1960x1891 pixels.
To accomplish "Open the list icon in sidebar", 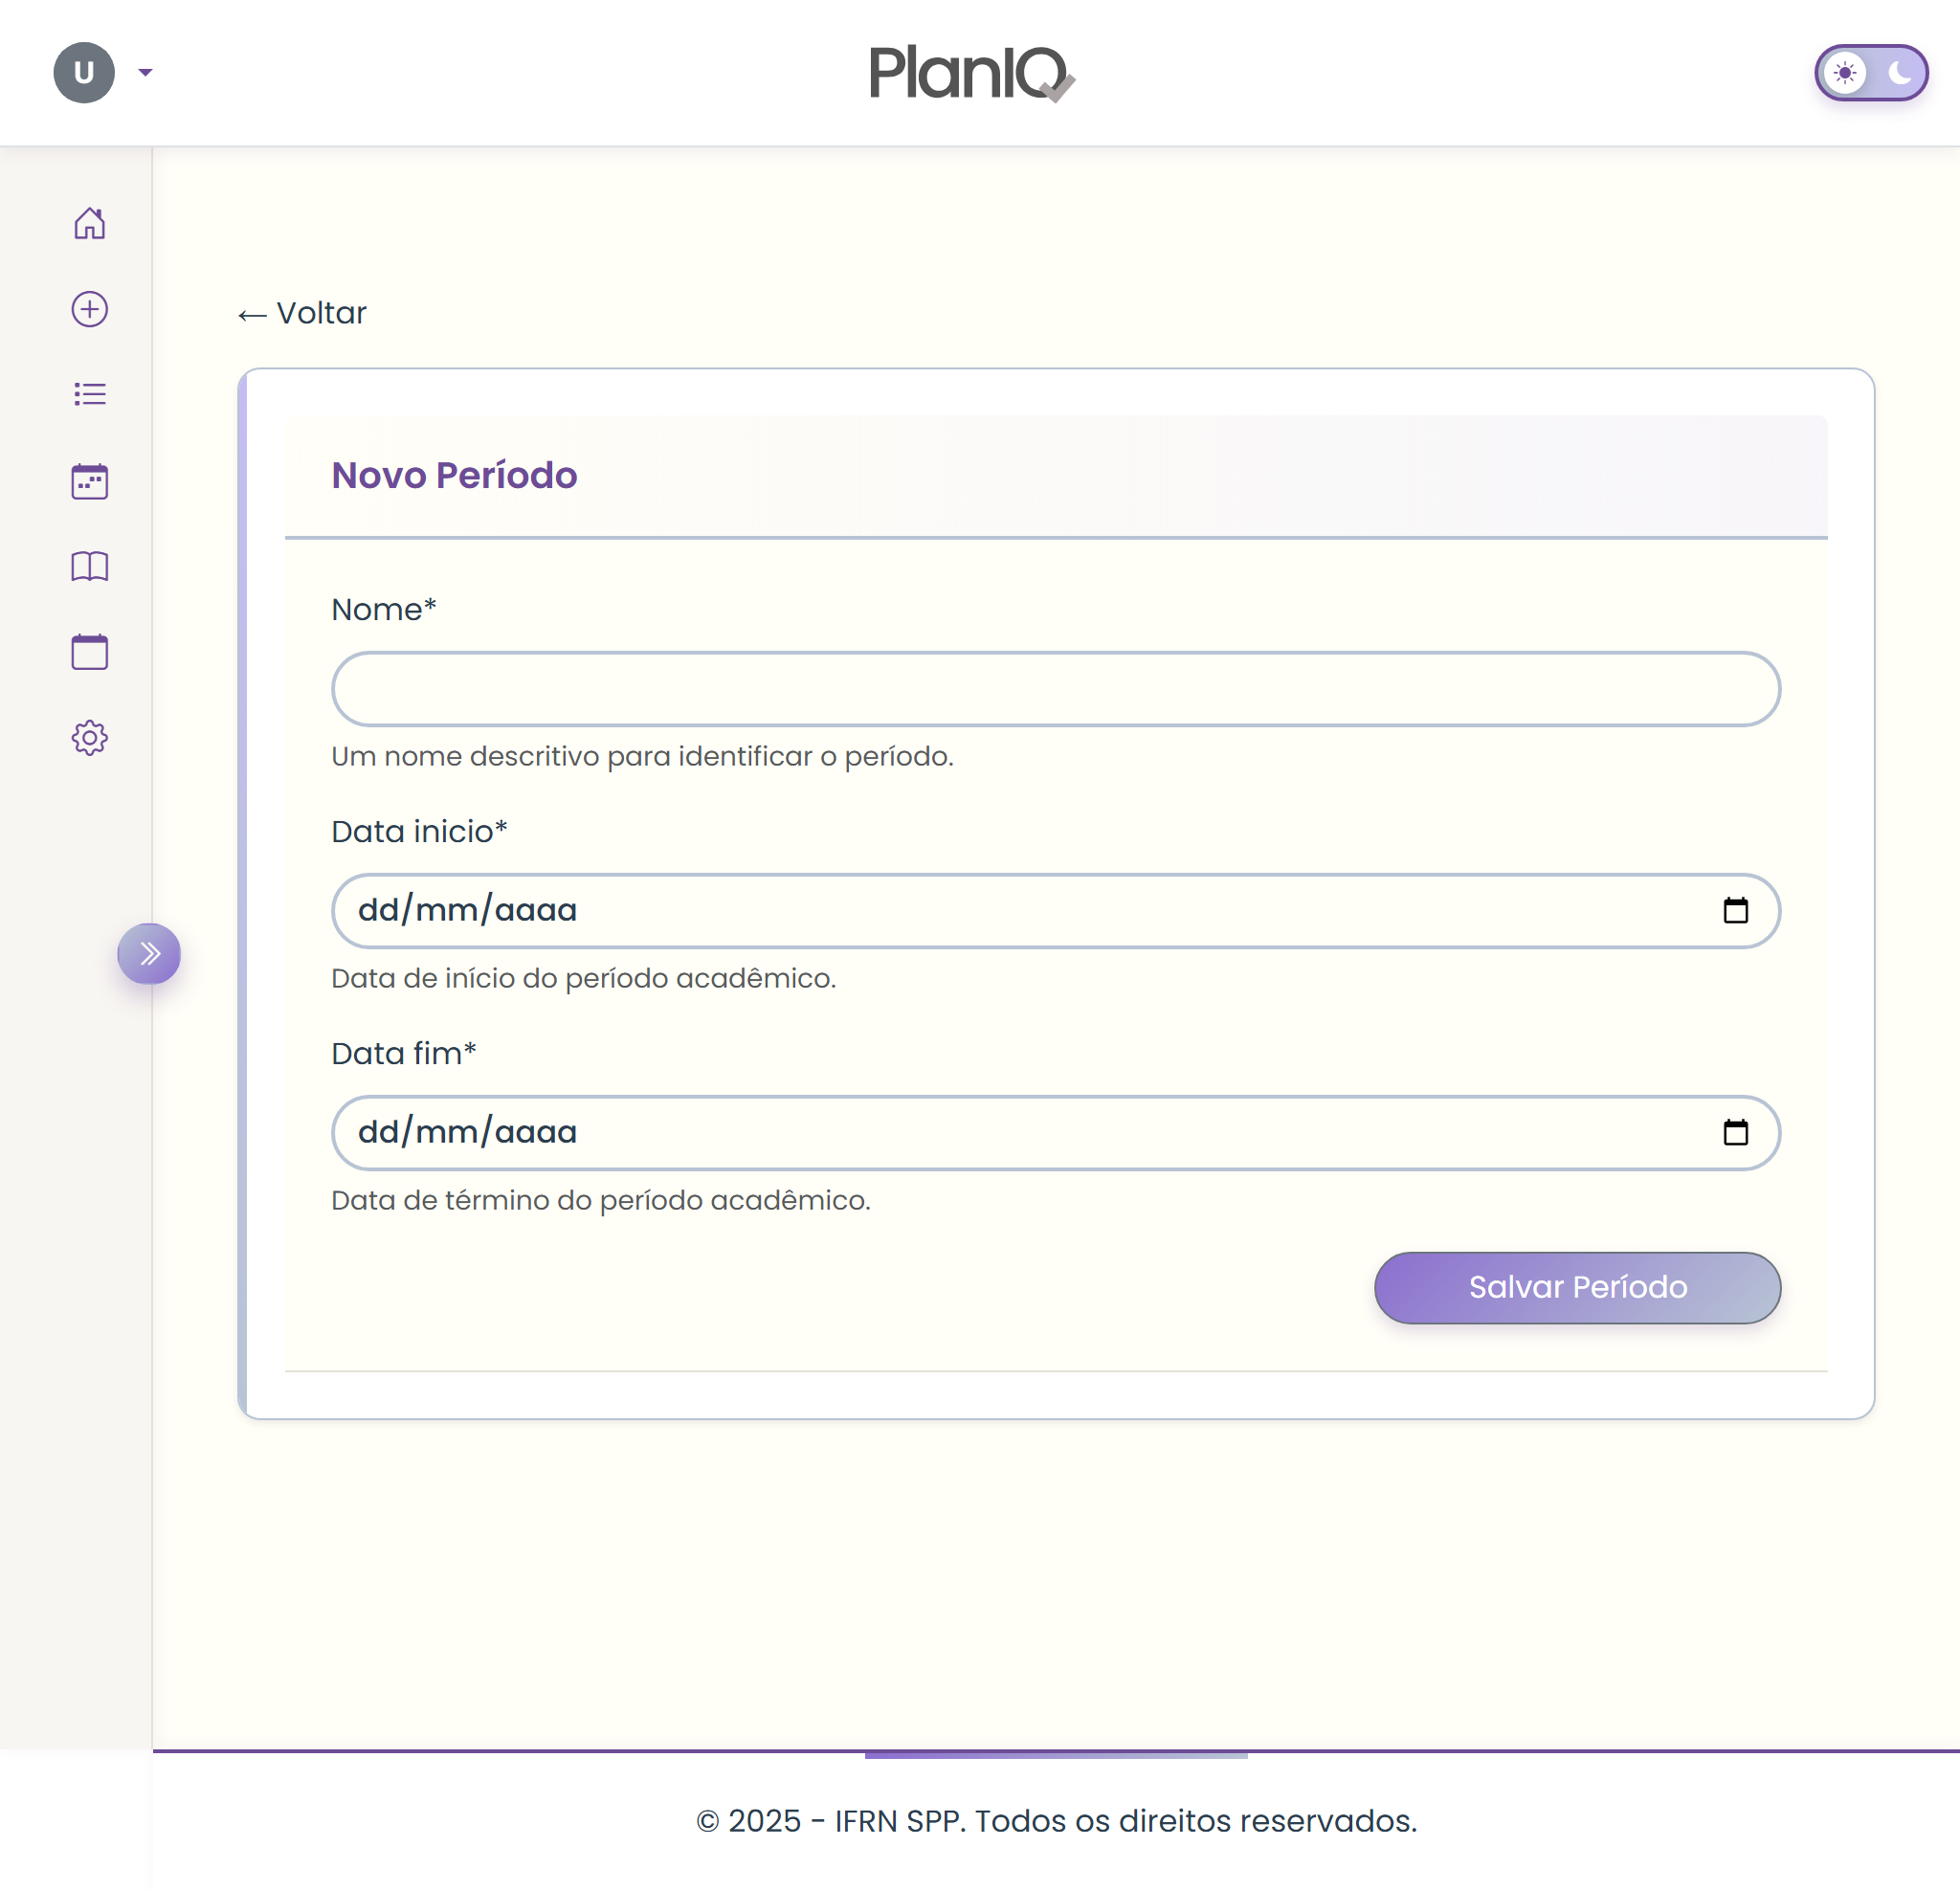I will pyautogui.click(x=89, y=394).
